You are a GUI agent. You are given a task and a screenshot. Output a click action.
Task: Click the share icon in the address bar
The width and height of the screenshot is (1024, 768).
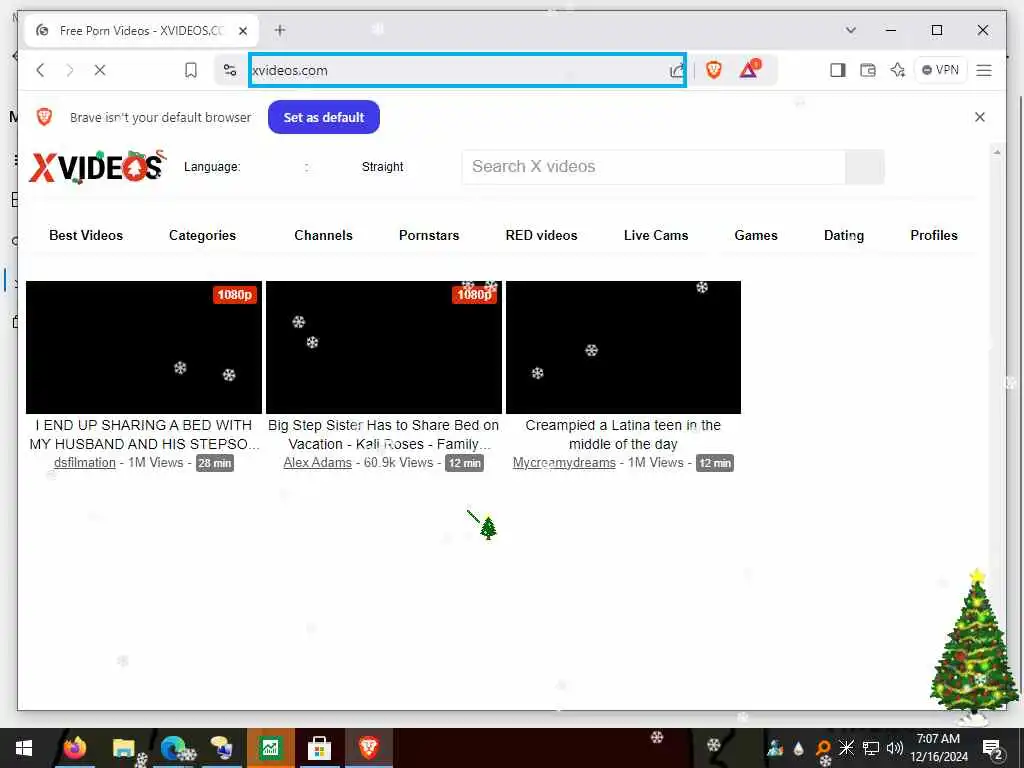point(677,71)
